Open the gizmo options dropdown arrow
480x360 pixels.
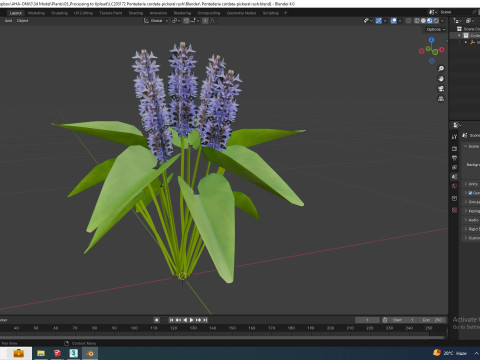click(x=385, y=21)
